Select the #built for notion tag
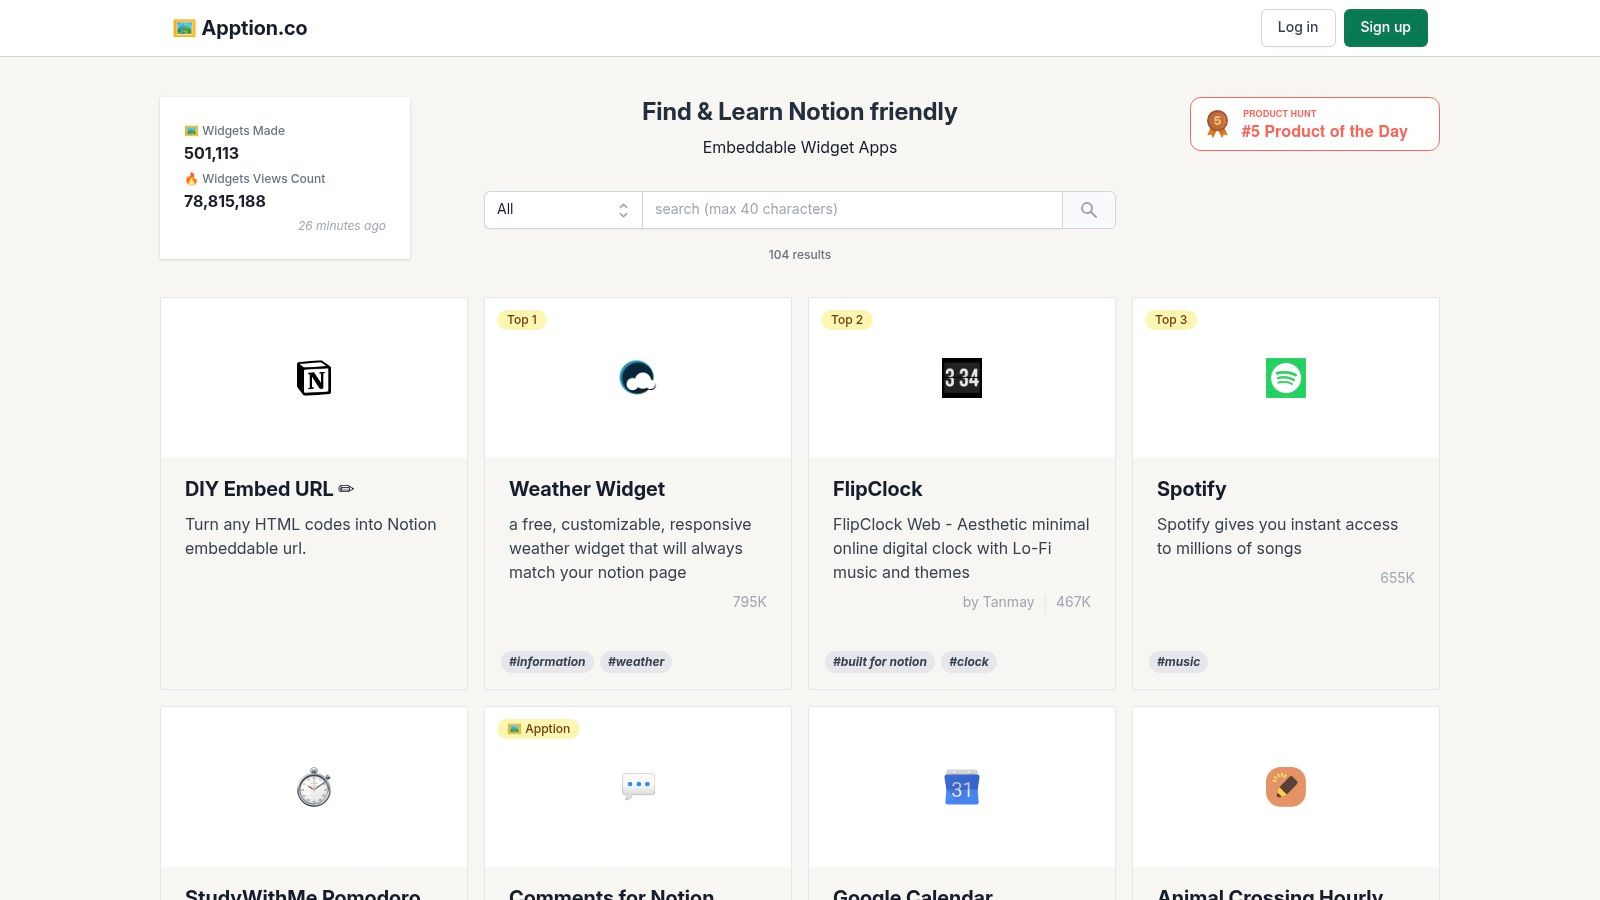The image size is (1600, 900). coord(879,662)
